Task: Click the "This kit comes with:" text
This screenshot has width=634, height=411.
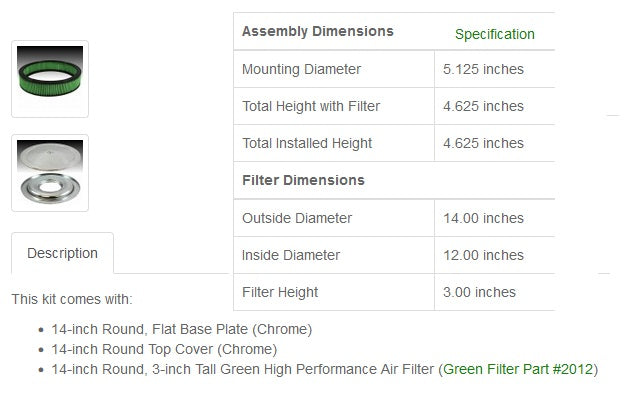Action: (72, 299)
